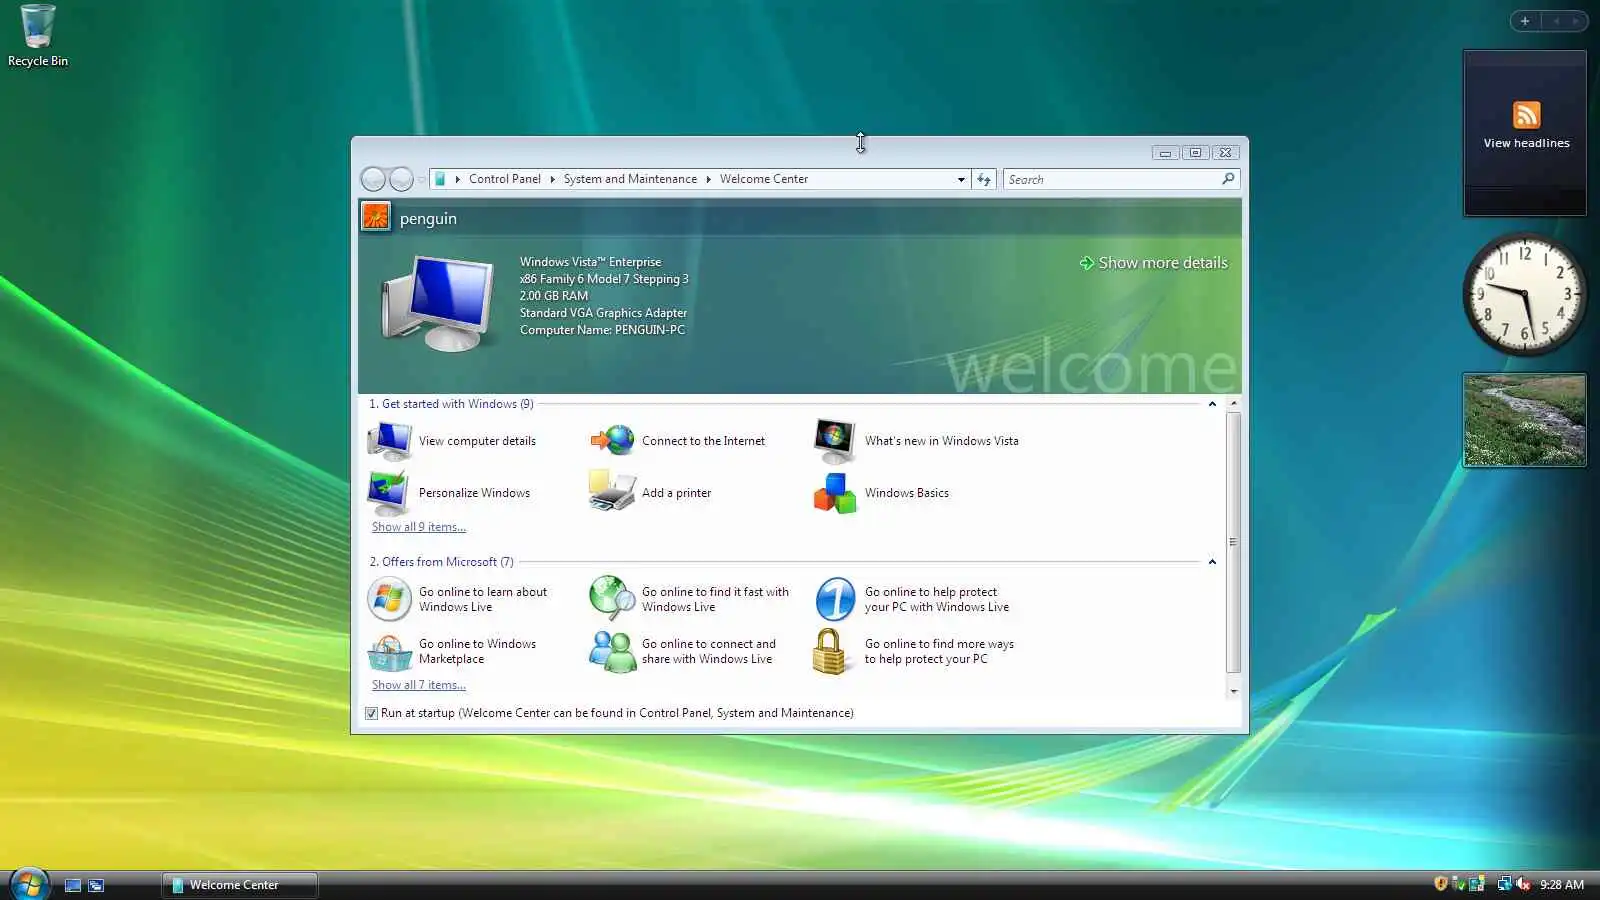
Task: Click the refresh button beside address bar
Action: click(x=985, y=179)
